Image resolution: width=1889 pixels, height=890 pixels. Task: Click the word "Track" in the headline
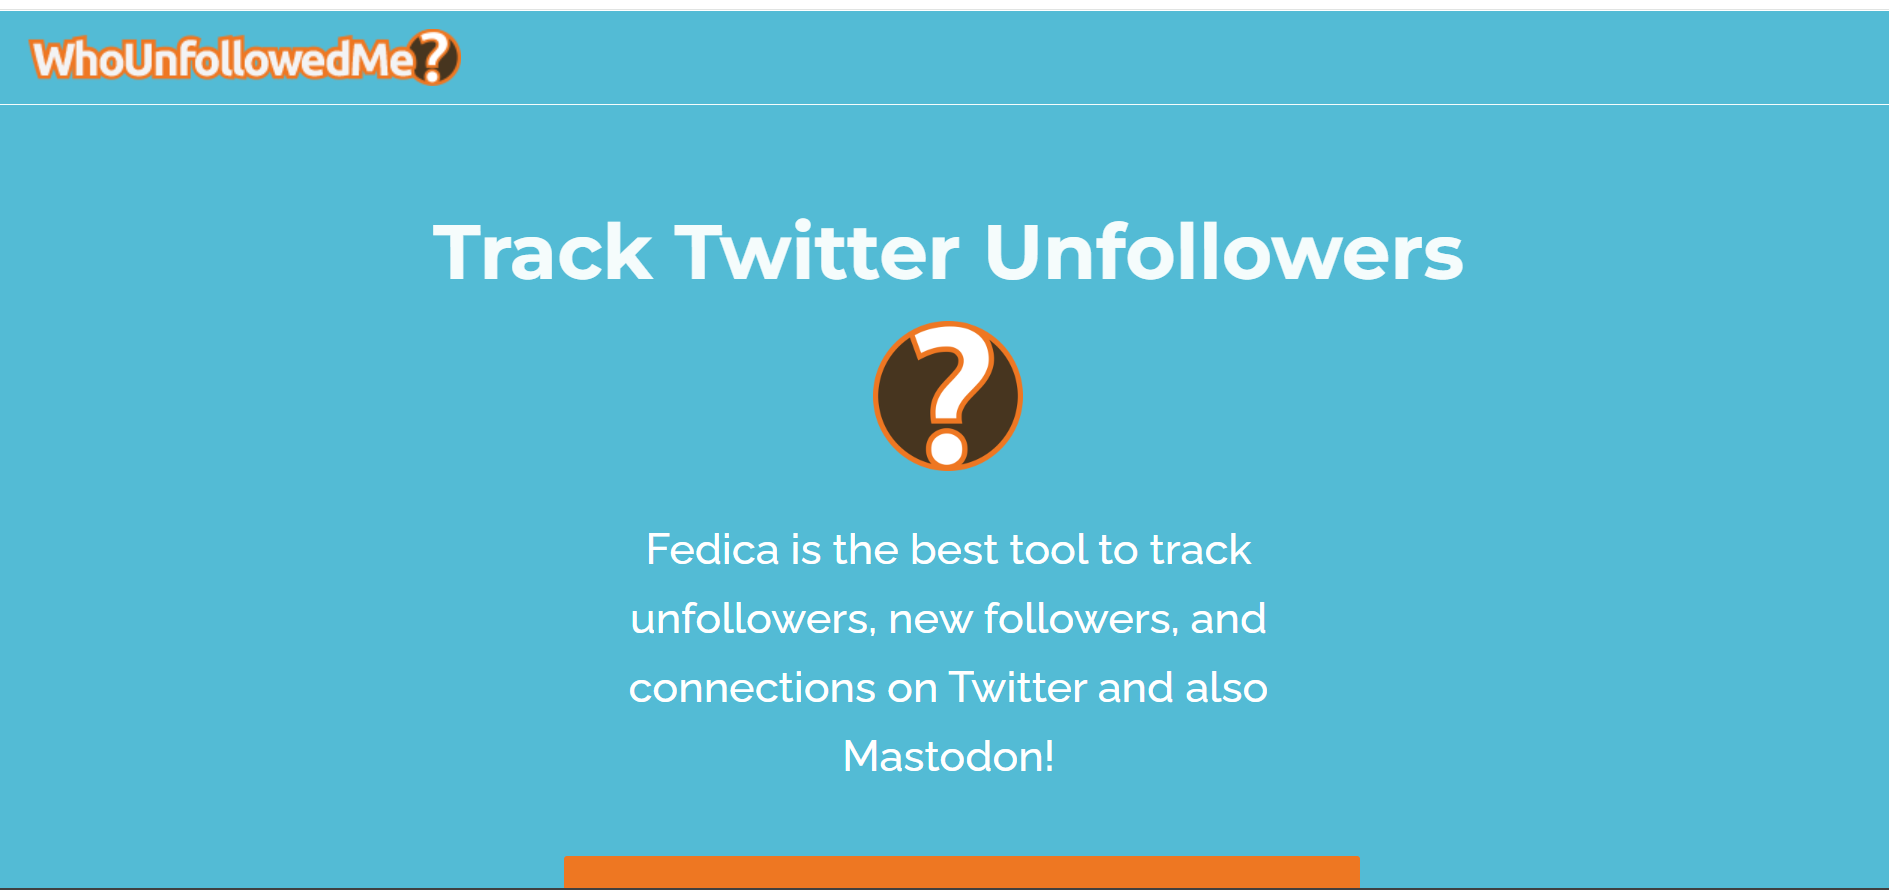543,252
